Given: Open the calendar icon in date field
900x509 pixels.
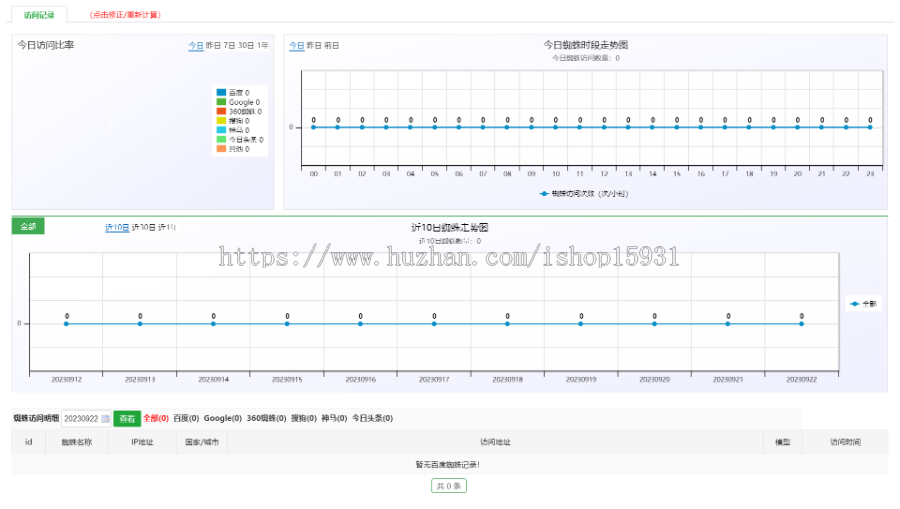Looking at the screenshot, I should click(106, 419).
